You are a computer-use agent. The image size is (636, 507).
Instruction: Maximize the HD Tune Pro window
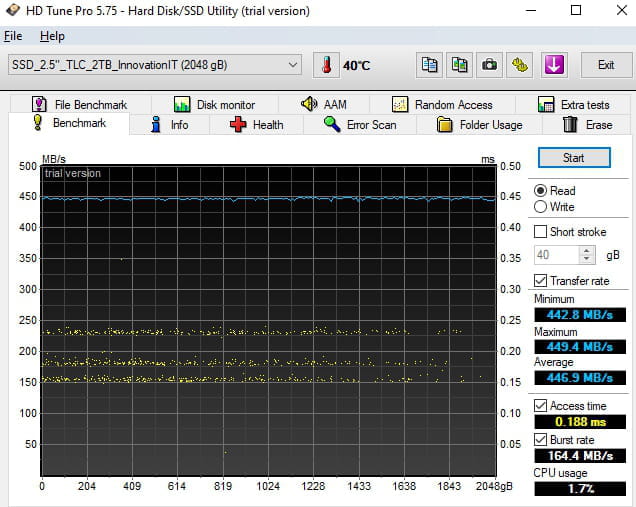[x=576, y=10]
